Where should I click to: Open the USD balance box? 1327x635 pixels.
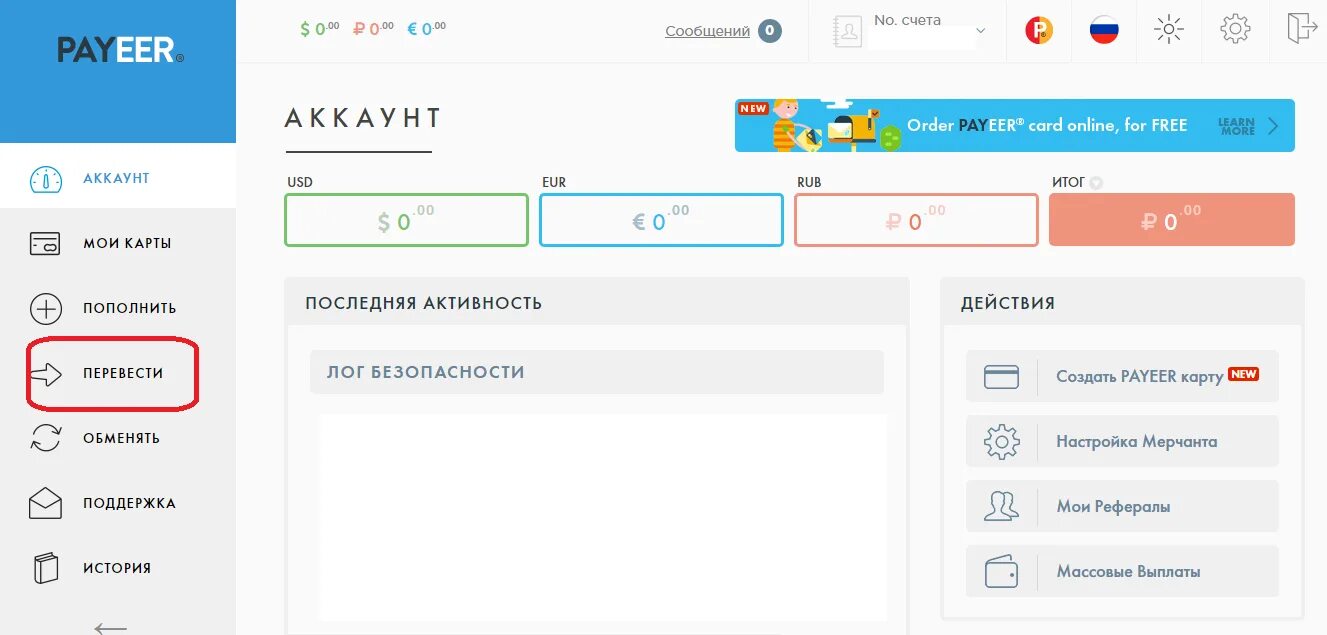coord(406,220)
